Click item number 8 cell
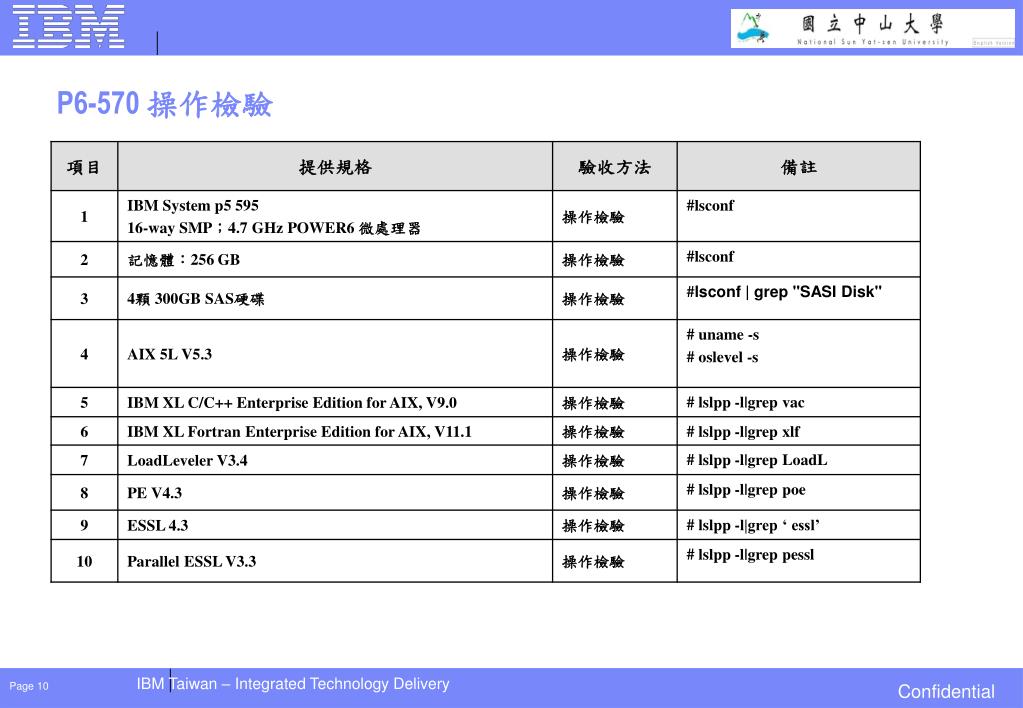This screenshot has height=708, width=1023. pos(84,493)
